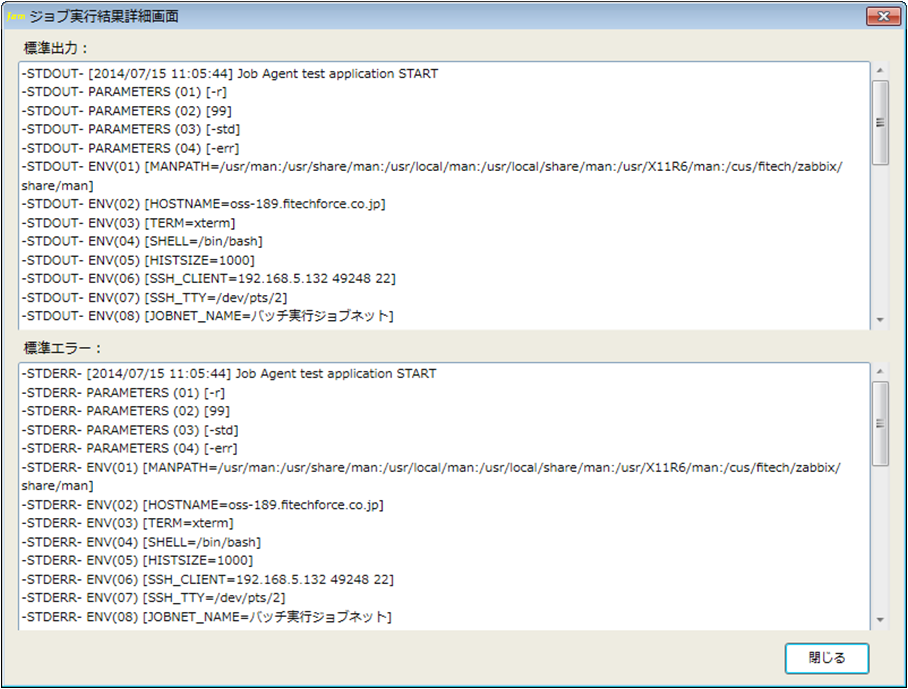
Task: Click the 標準エラー scroll up arrow
Action: click(880, 371)
